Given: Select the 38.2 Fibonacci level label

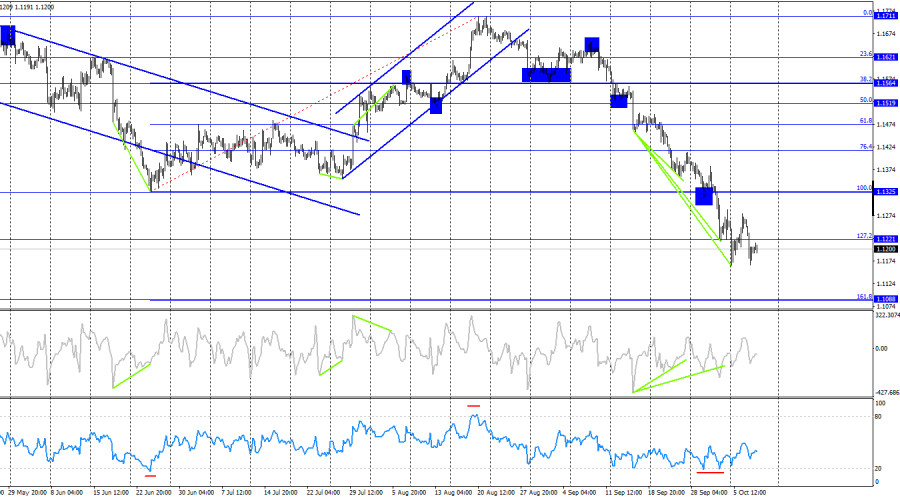Looking at the screenshot, I should (866, 80).
